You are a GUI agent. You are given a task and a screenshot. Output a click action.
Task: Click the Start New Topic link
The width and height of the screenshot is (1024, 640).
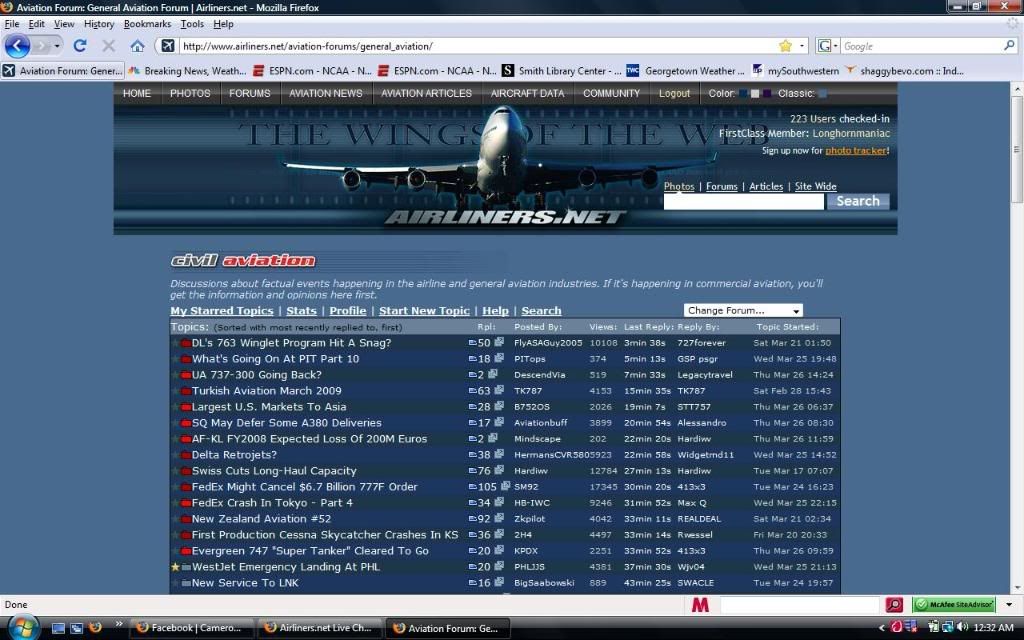(x=424, y=311)
